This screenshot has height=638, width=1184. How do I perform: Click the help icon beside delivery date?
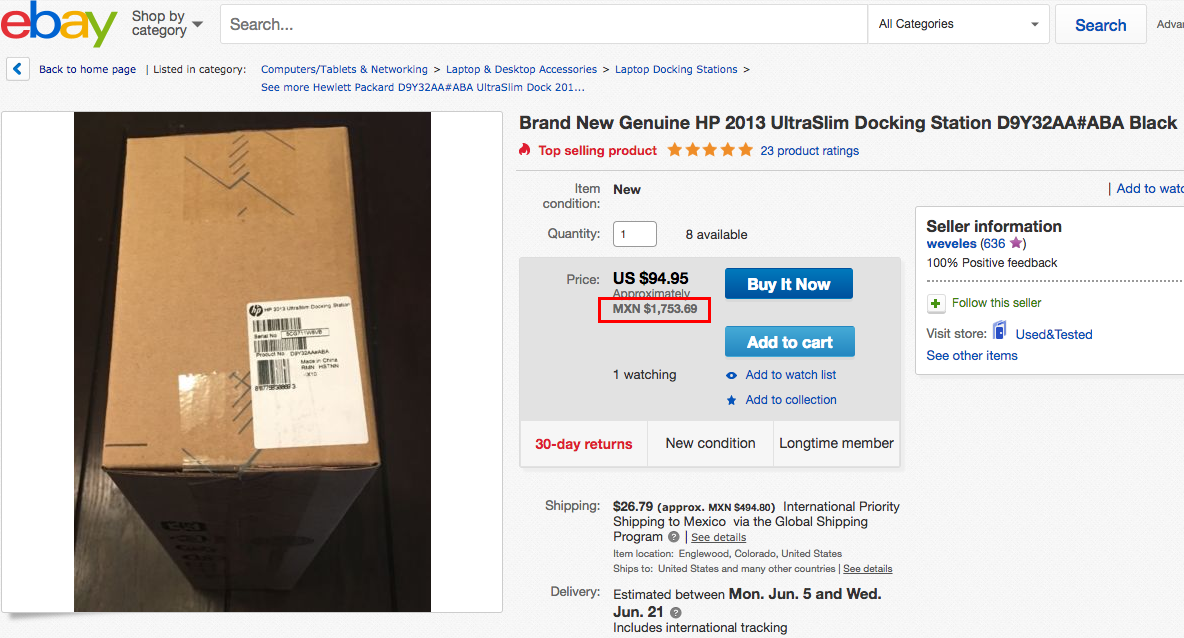(x=676, y=612)
